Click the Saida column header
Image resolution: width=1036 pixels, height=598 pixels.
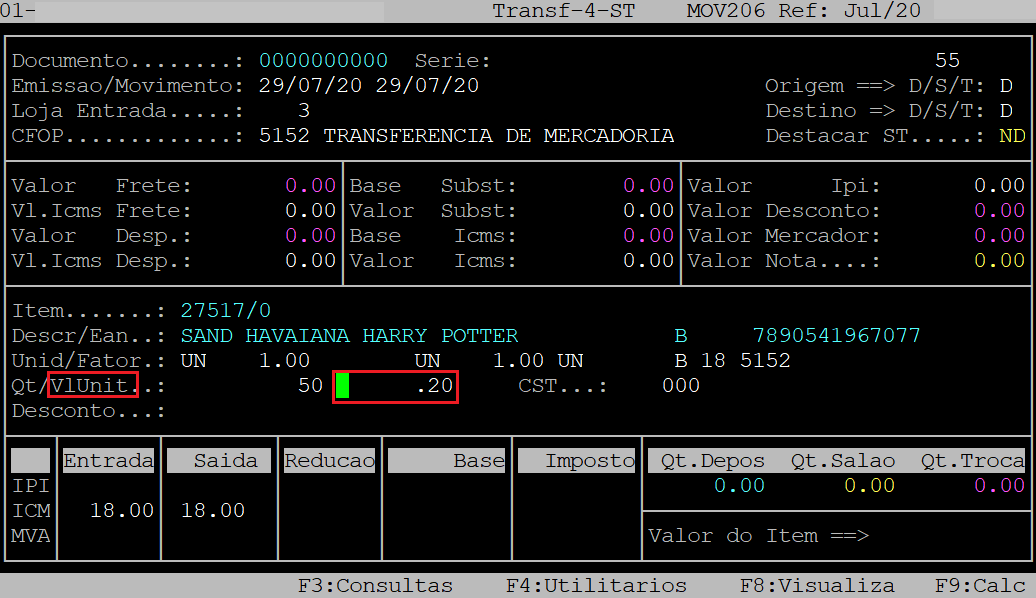212,461
